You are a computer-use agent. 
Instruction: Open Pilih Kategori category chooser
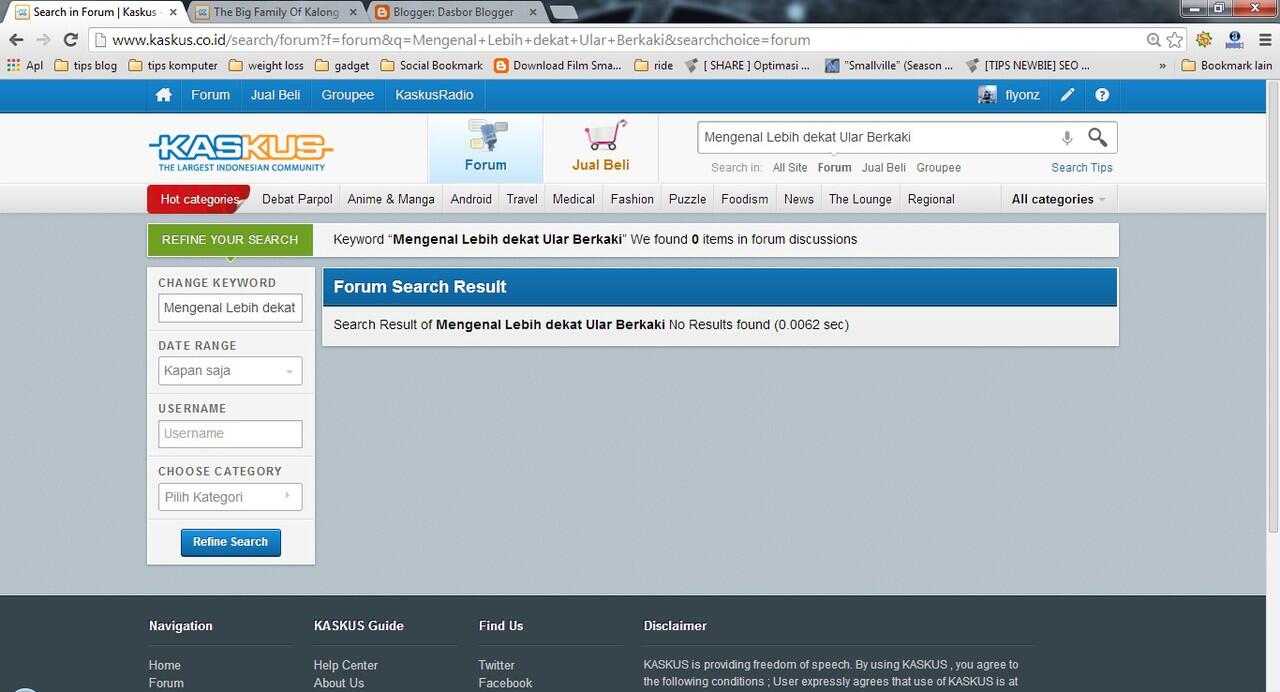[230, 497]
